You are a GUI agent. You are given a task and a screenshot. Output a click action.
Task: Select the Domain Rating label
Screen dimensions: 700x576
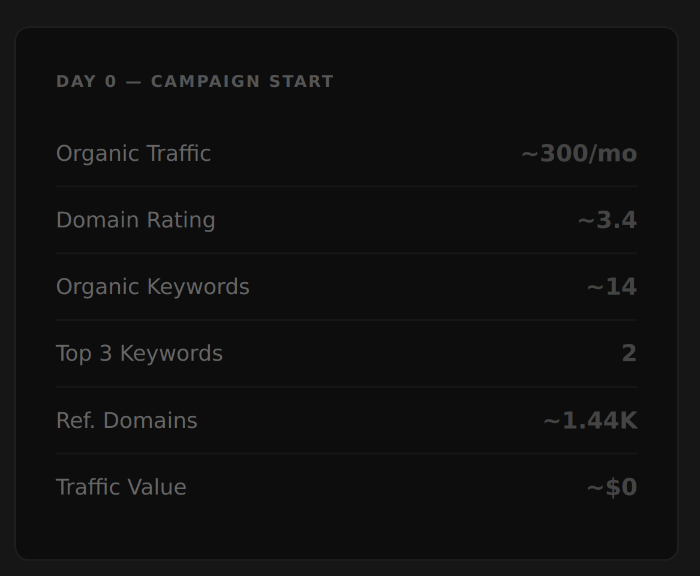[135, 220]
